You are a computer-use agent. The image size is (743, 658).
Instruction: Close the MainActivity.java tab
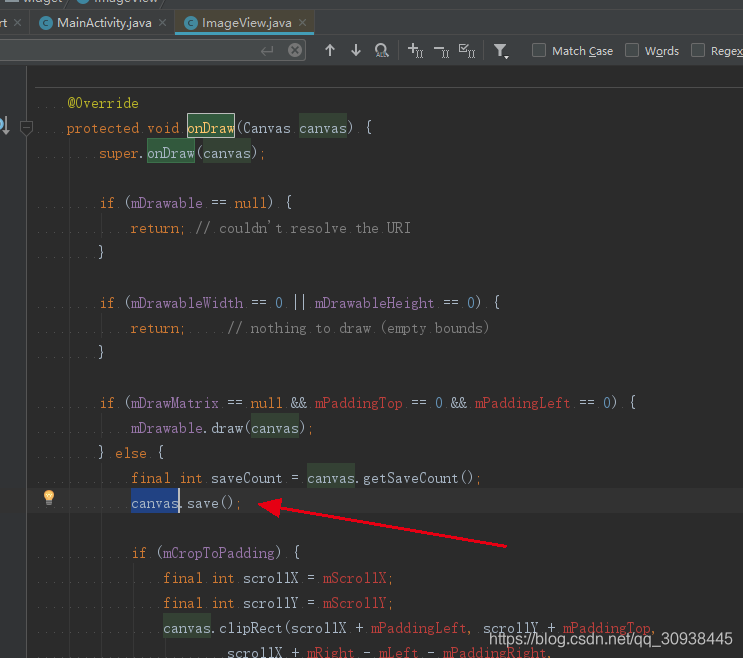pyautogui.click(x=163, y=23)
